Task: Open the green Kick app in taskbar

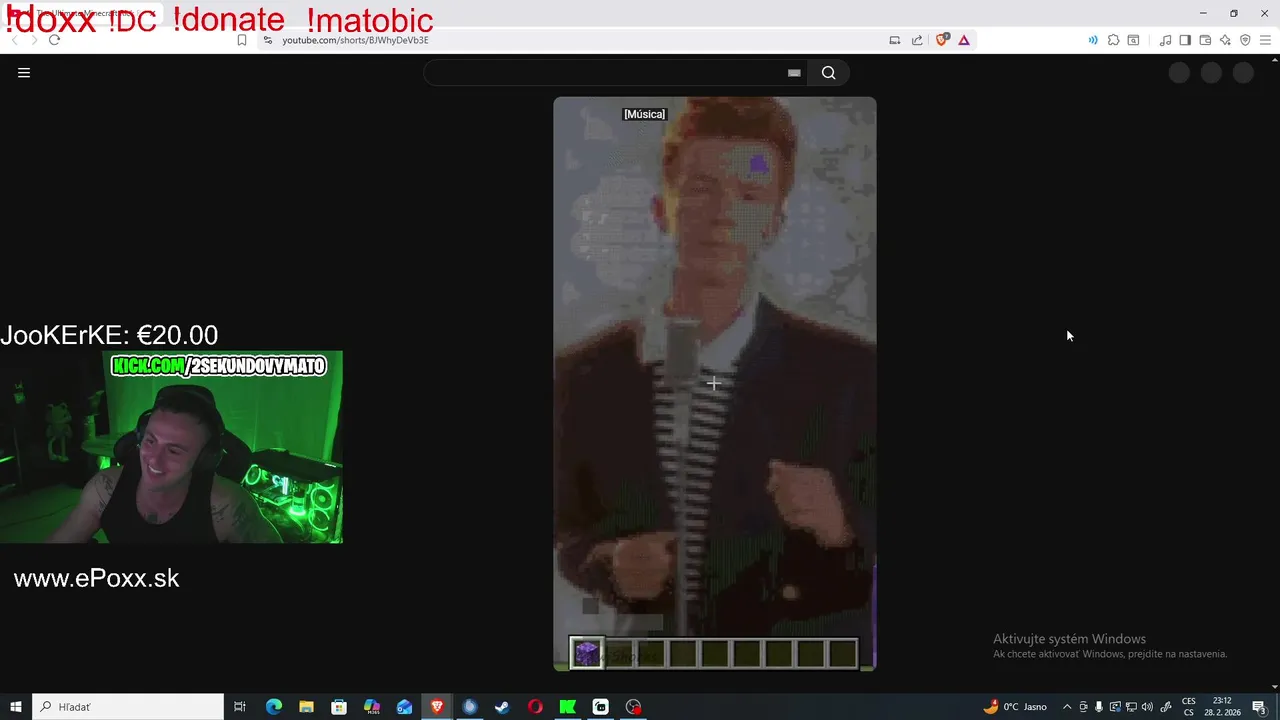Action: tap(567, 707)
